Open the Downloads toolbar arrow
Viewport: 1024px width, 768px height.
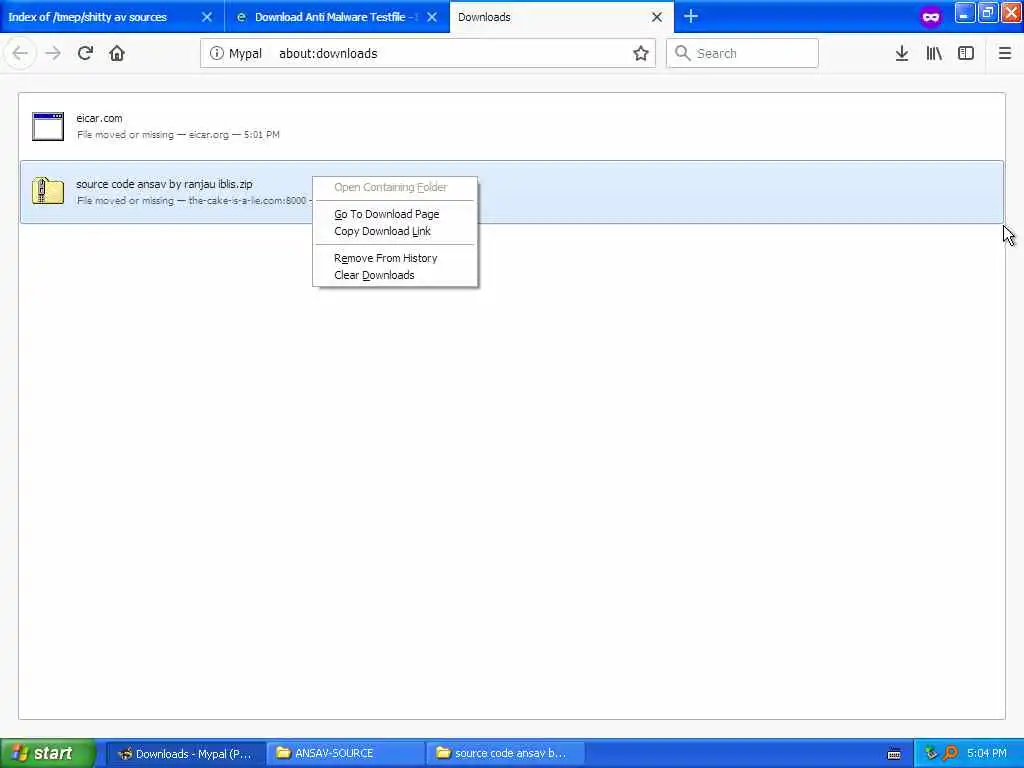click(x=902, y=54)
